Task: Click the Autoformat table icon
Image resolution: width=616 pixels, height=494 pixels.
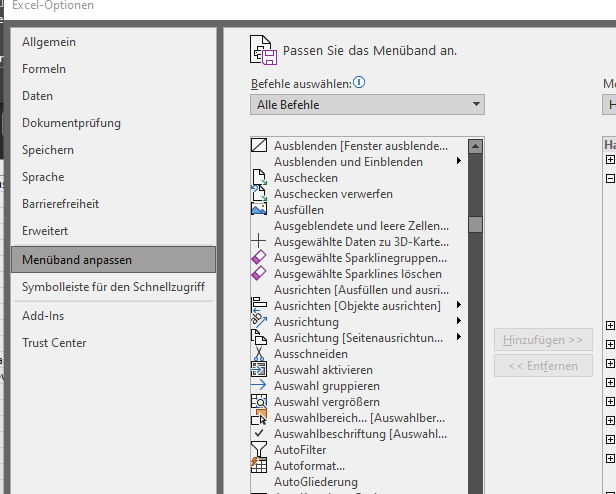Action: click(259, 465)
